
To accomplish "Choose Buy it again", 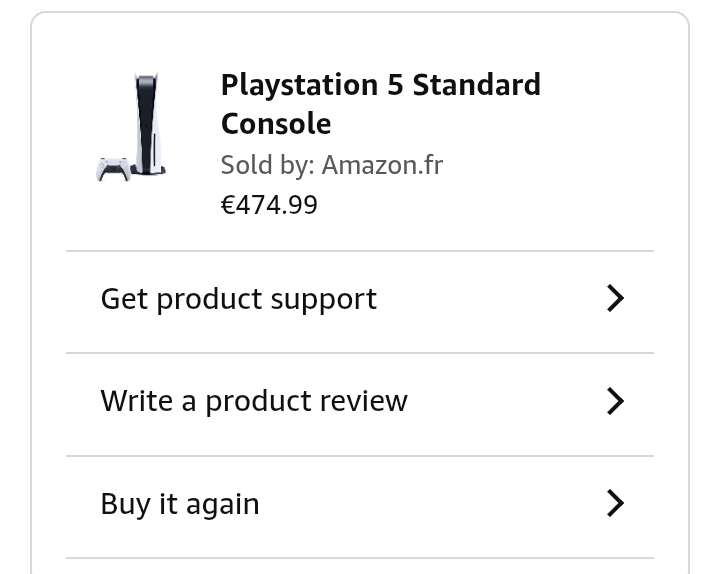I will (x=180, y=504).
